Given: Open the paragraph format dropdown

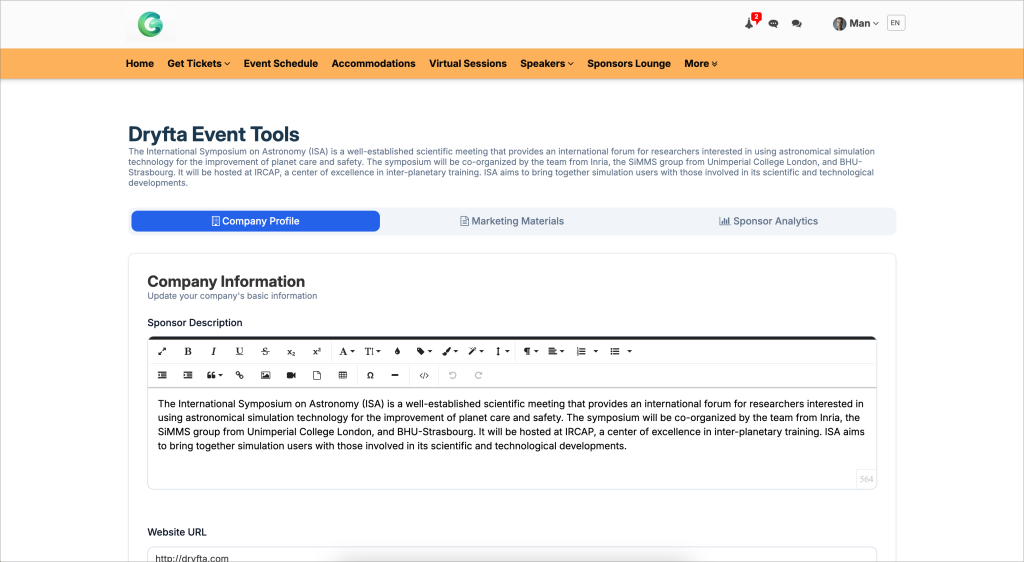Looking at the screenshot, I should pos(530,351).
